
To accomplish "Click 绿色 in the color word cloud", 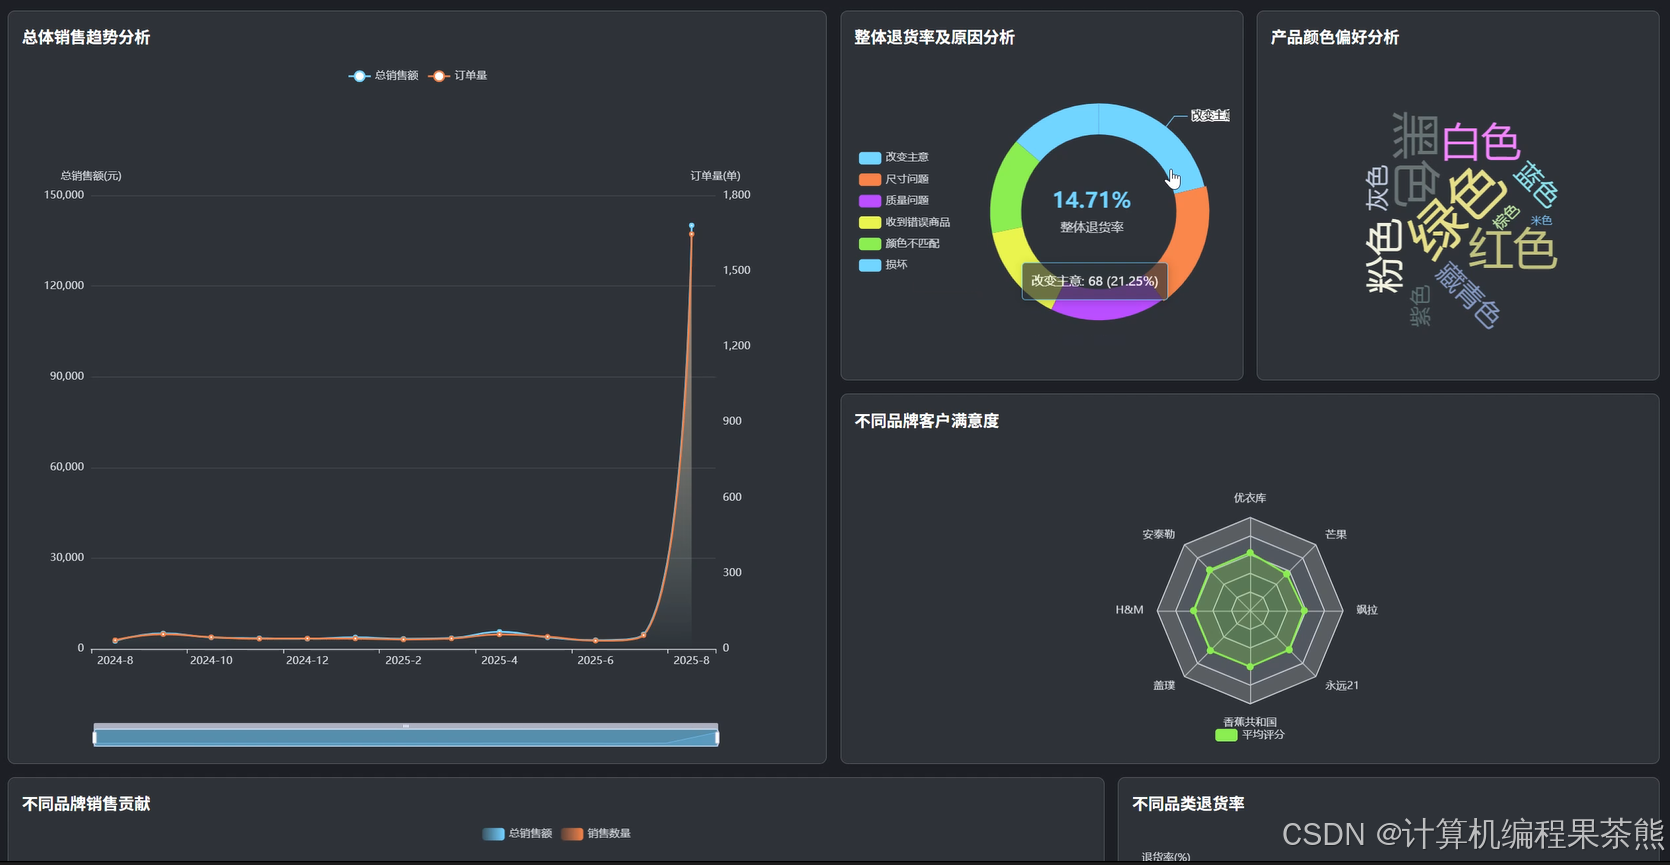I will (1455, 213).
